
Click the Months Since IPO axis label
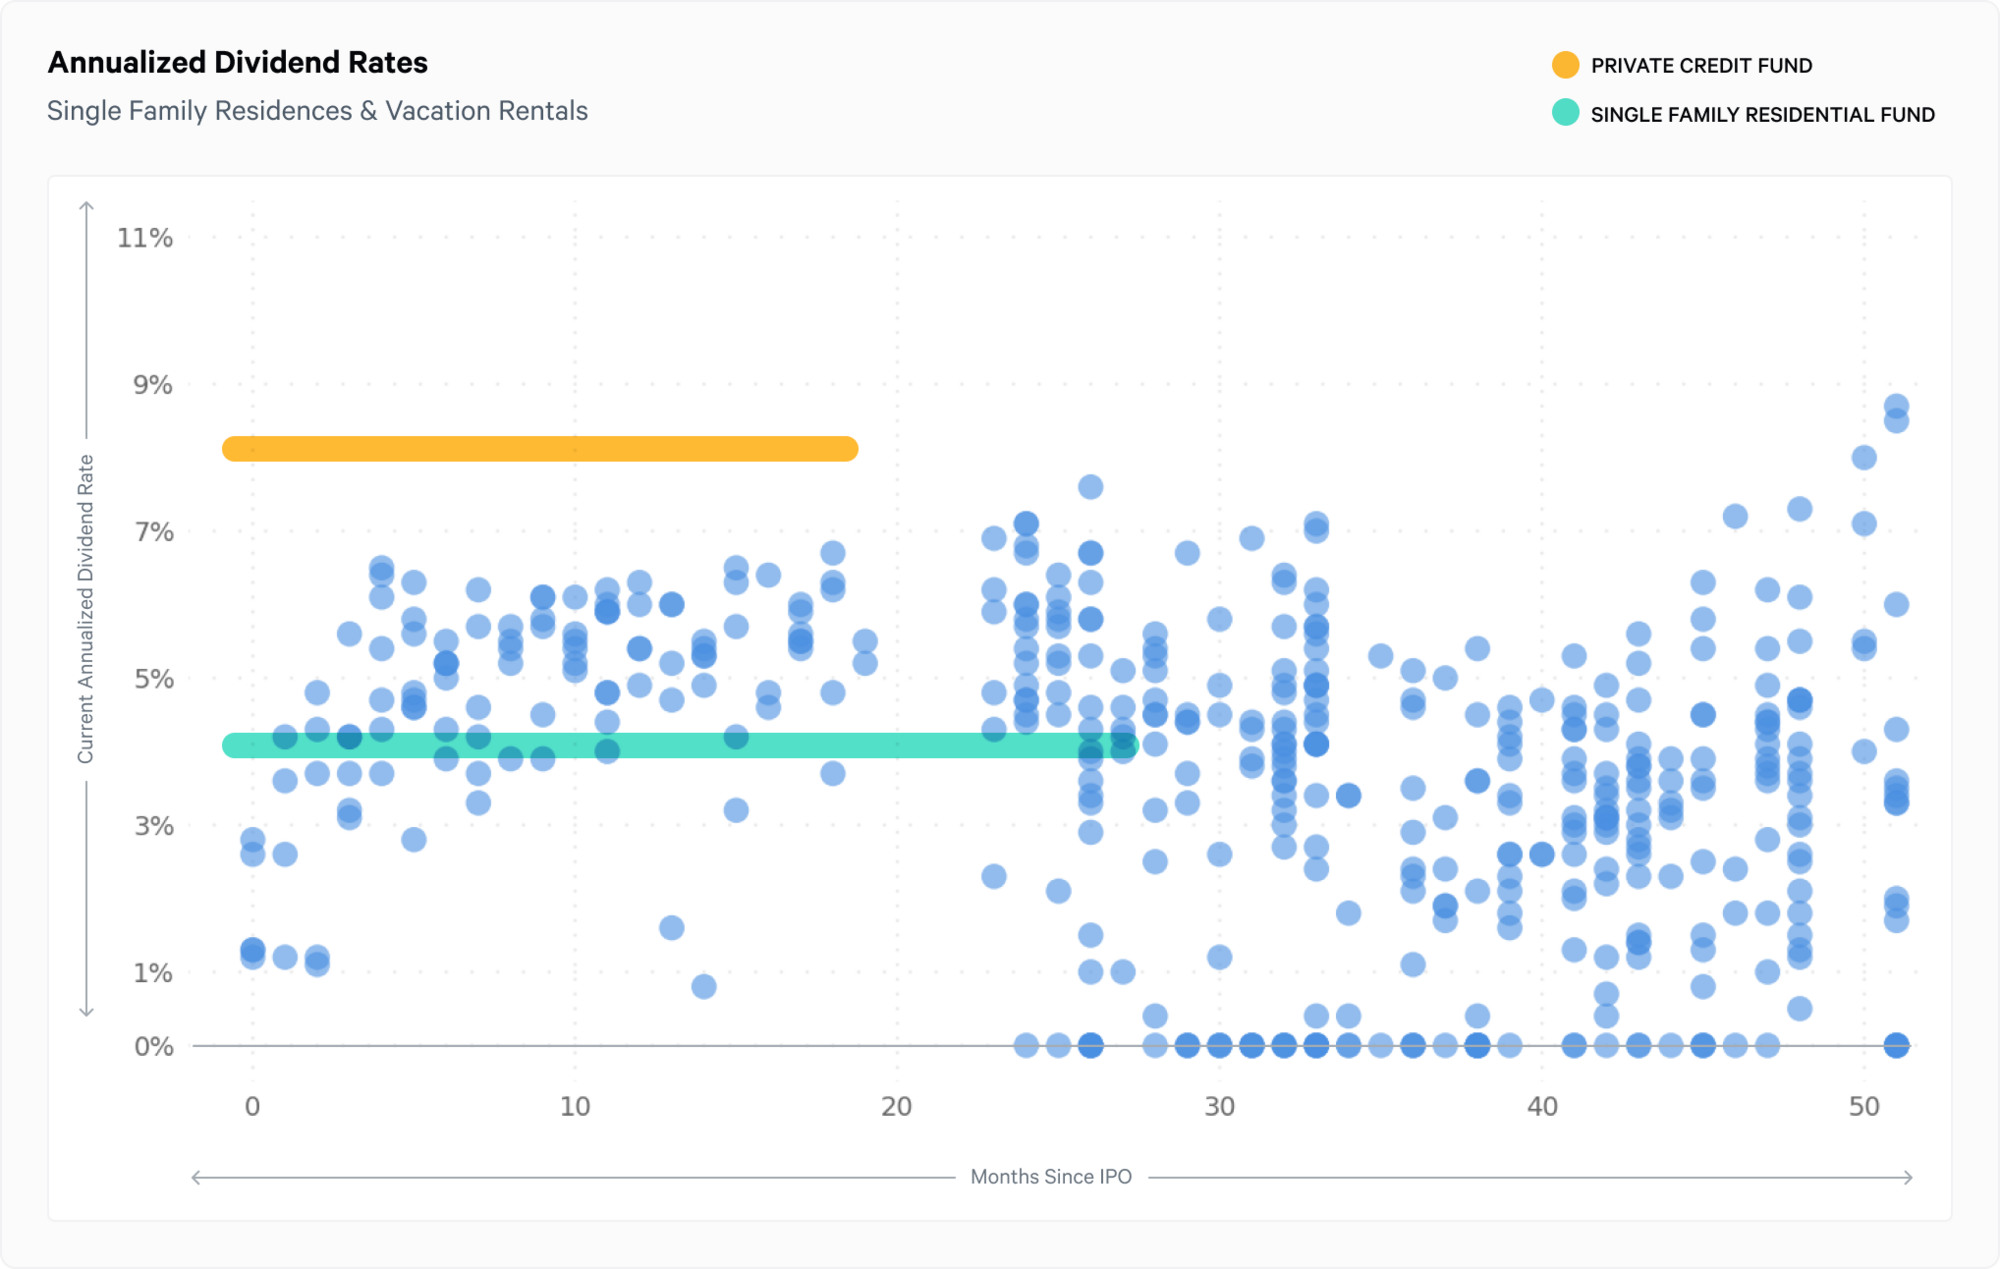pos(1051,1177)
